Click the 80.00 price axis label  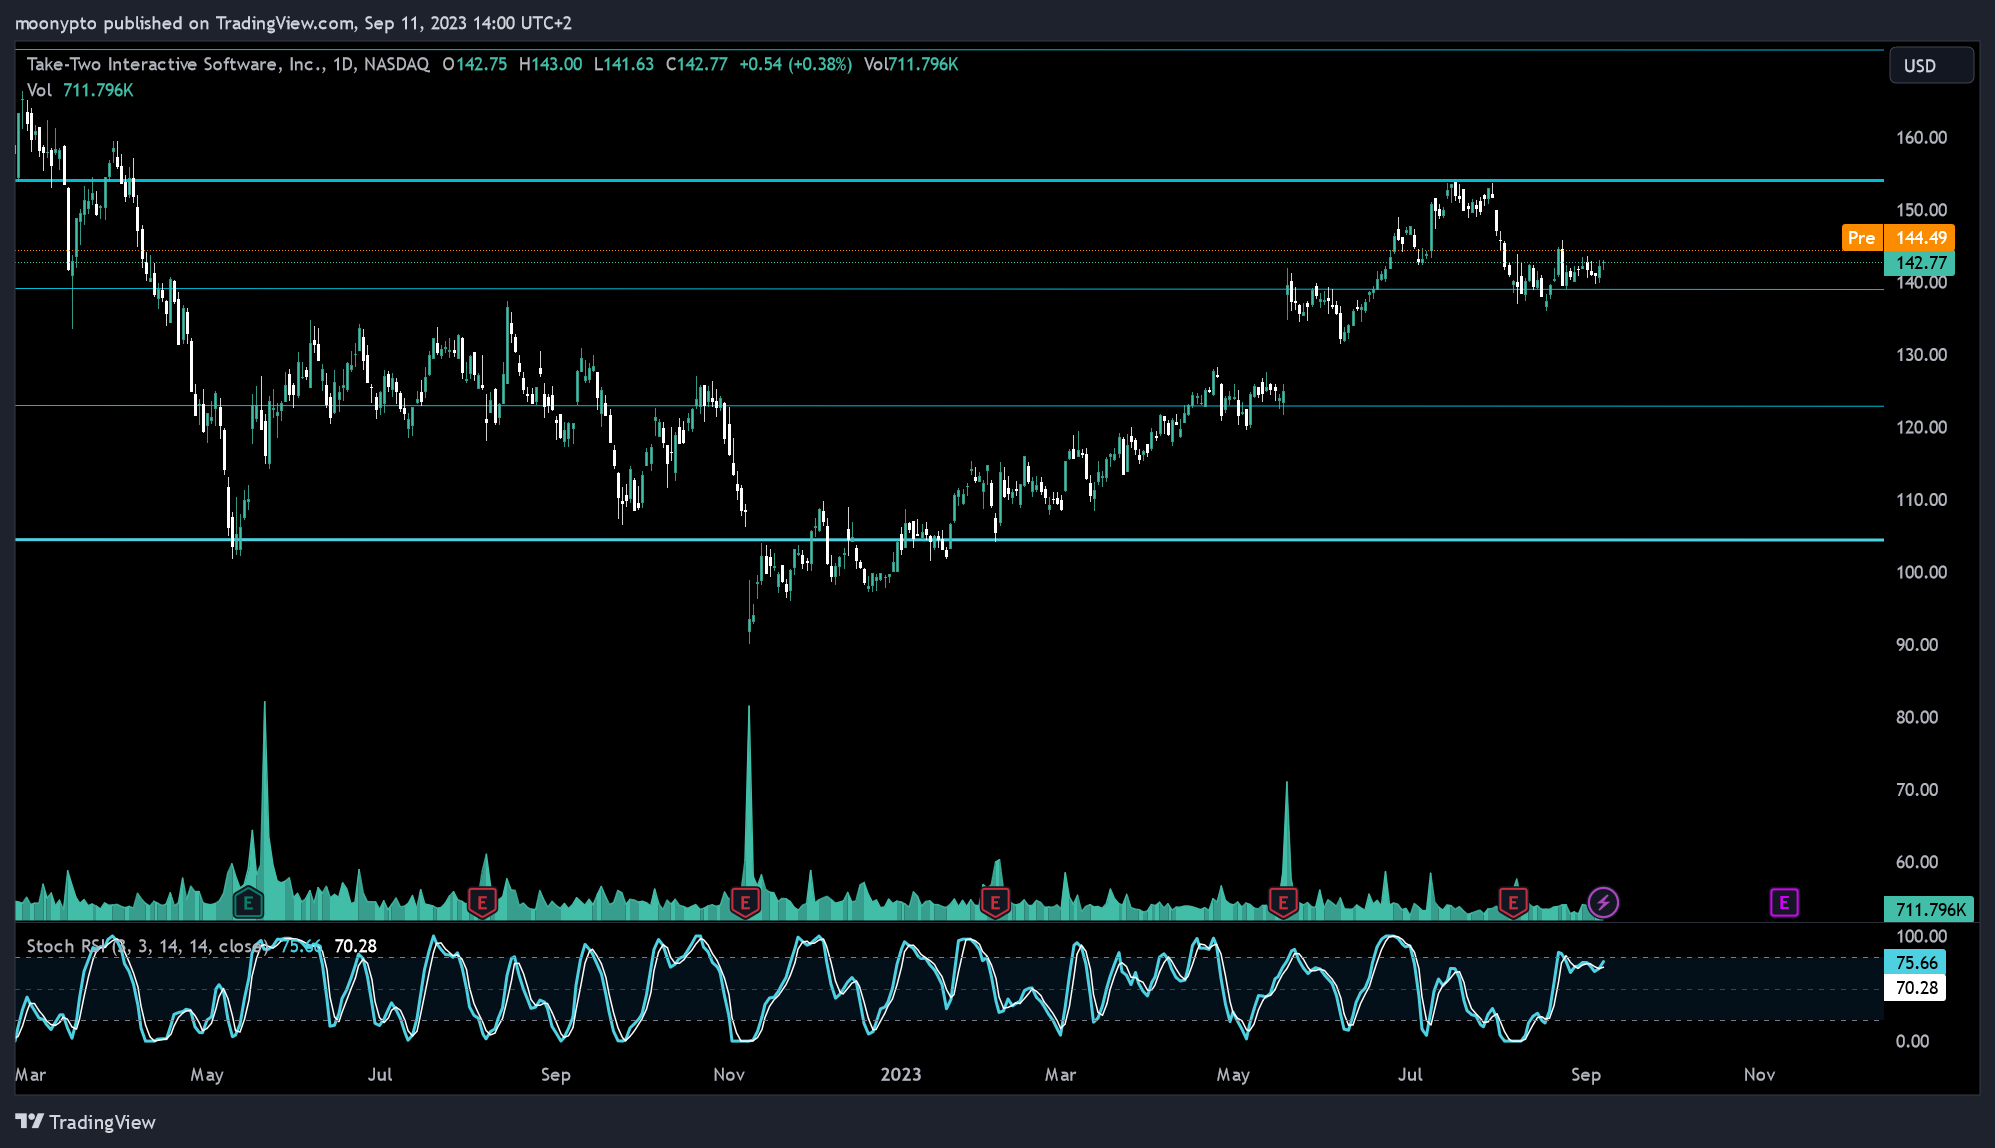(x=1917, y=717)
